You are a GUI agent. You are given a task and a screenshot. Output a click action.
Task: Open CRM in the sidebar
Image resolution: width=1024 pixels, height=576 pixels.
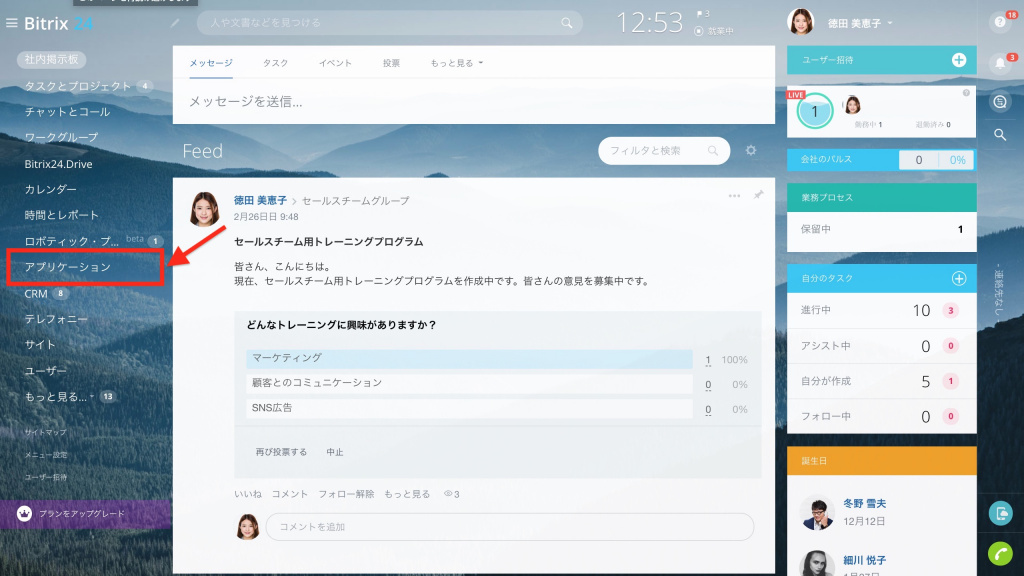(36, 294)
